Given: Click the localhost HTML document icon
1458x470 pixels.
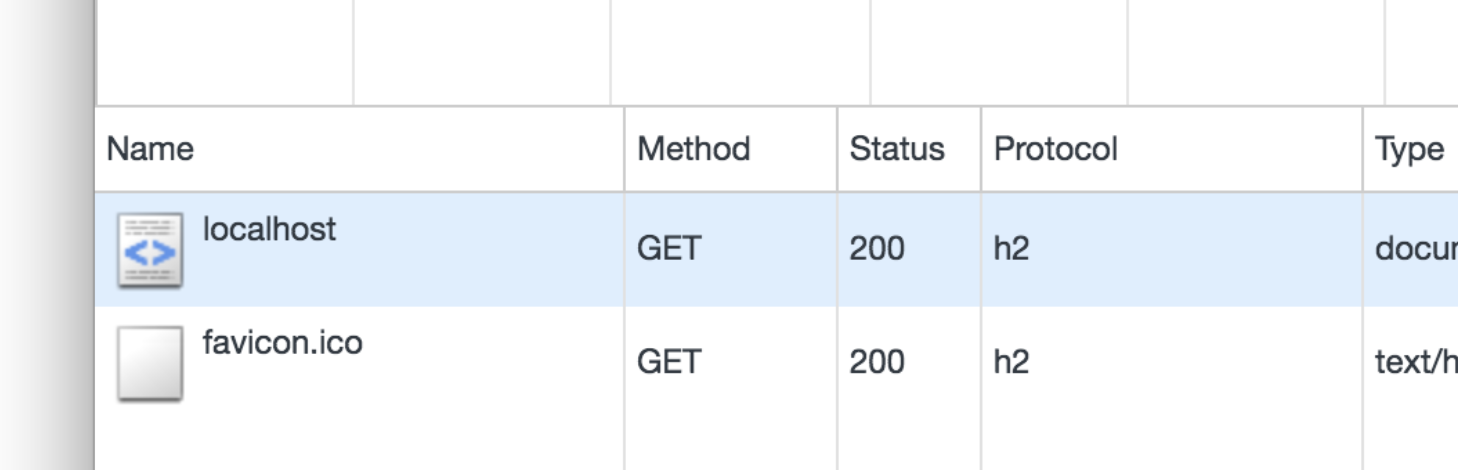Looking at the screenshot, I should pos(150,250).
